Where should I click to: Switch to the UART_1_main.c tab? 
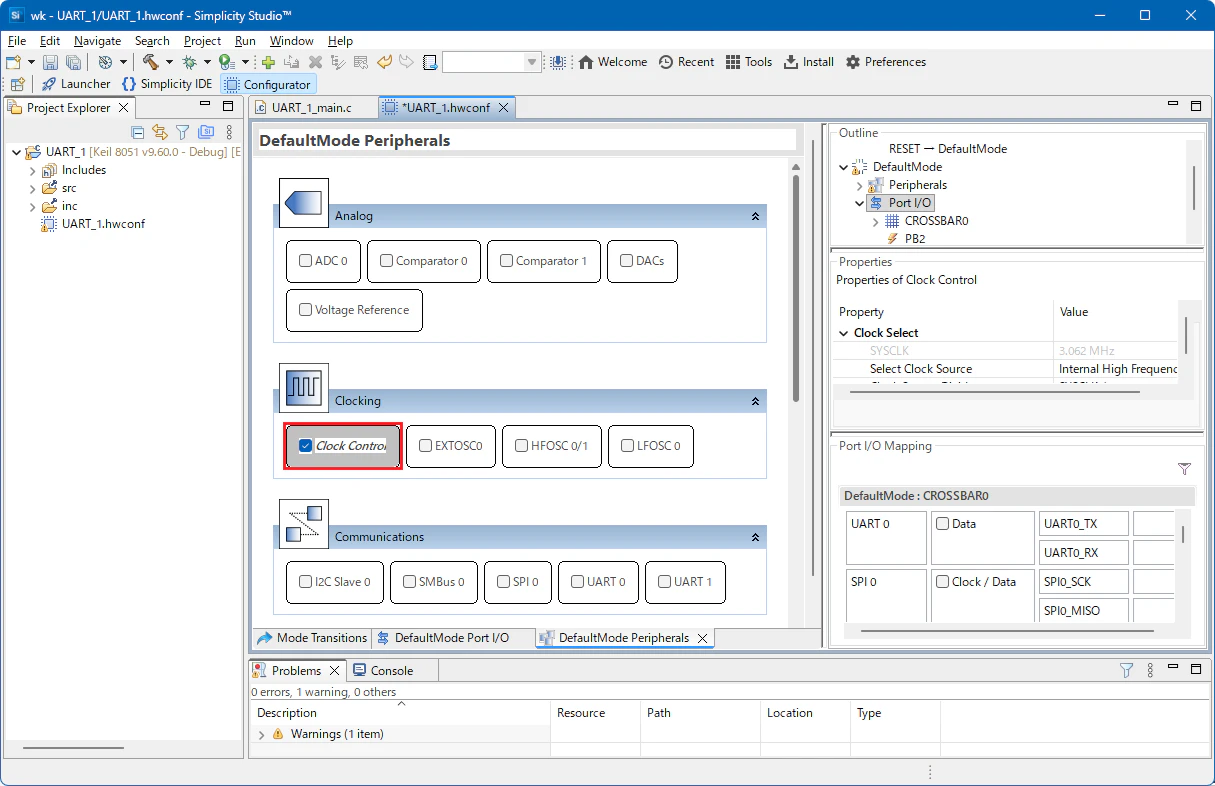312,107
